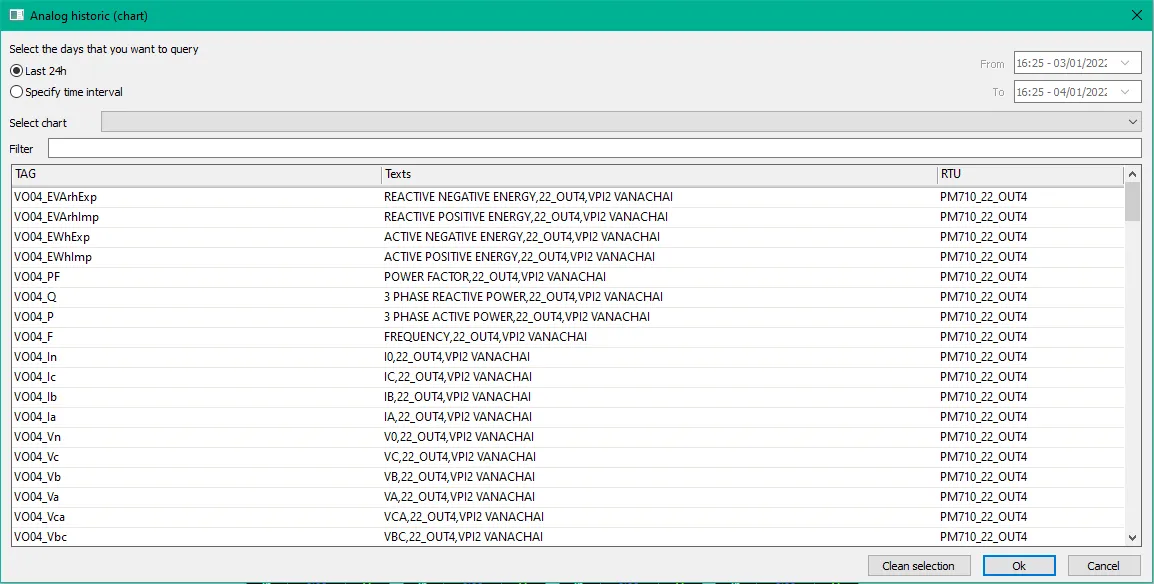Click the Clean selection button

coord(918,566)
